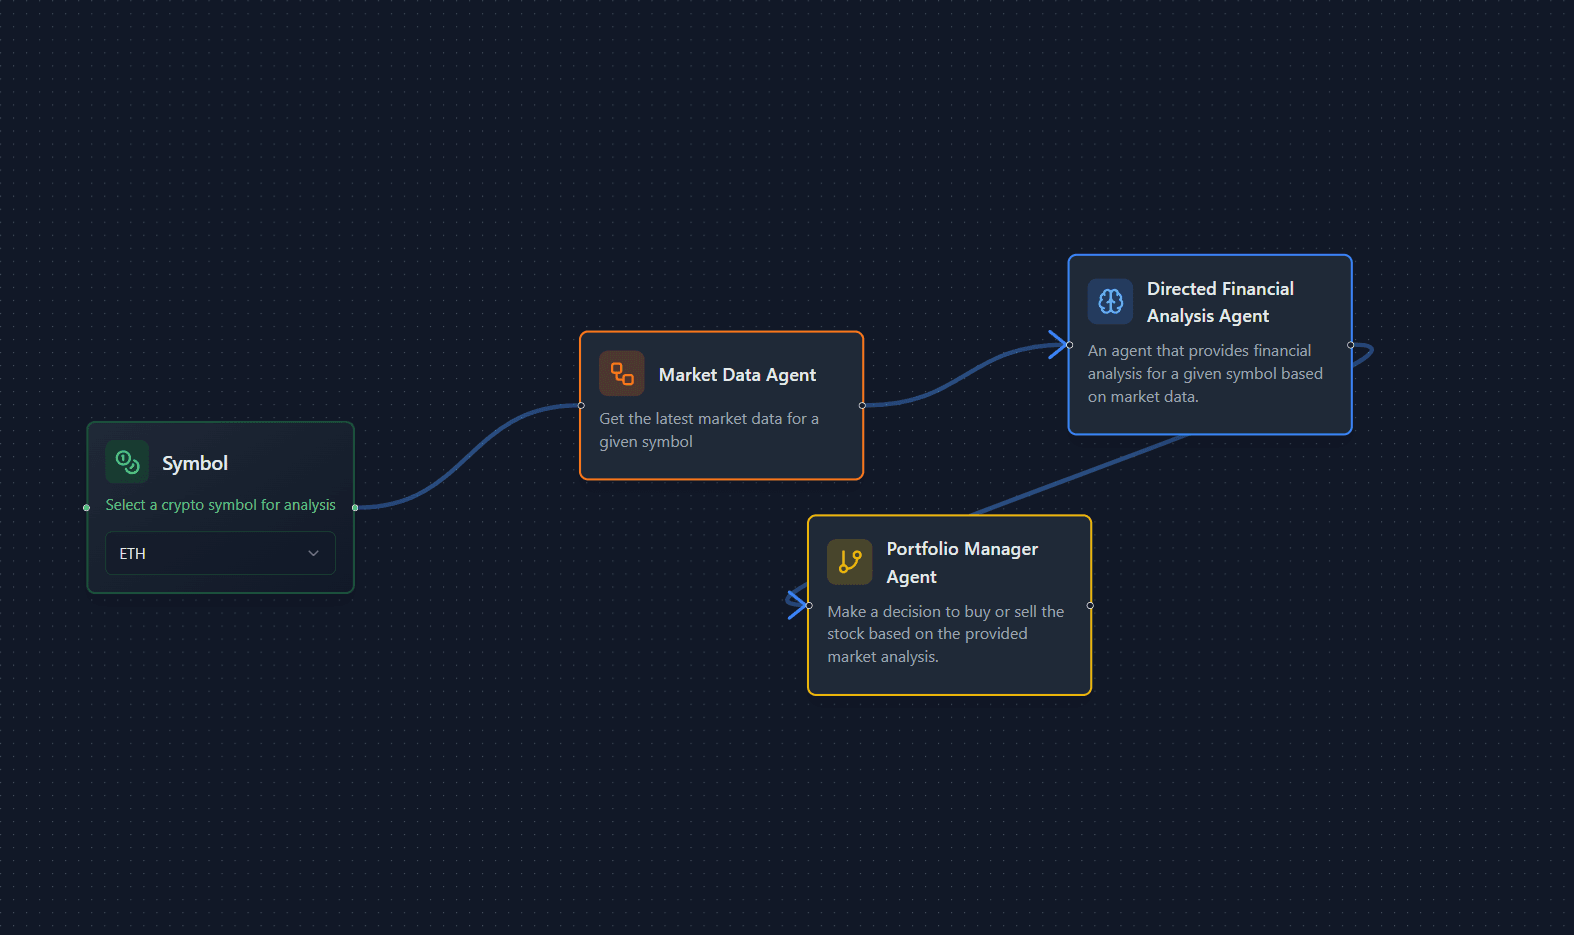Click the green coins icon on Symbol node
This screenshot has height=935, width=1574.
click(x=127, y=462)
